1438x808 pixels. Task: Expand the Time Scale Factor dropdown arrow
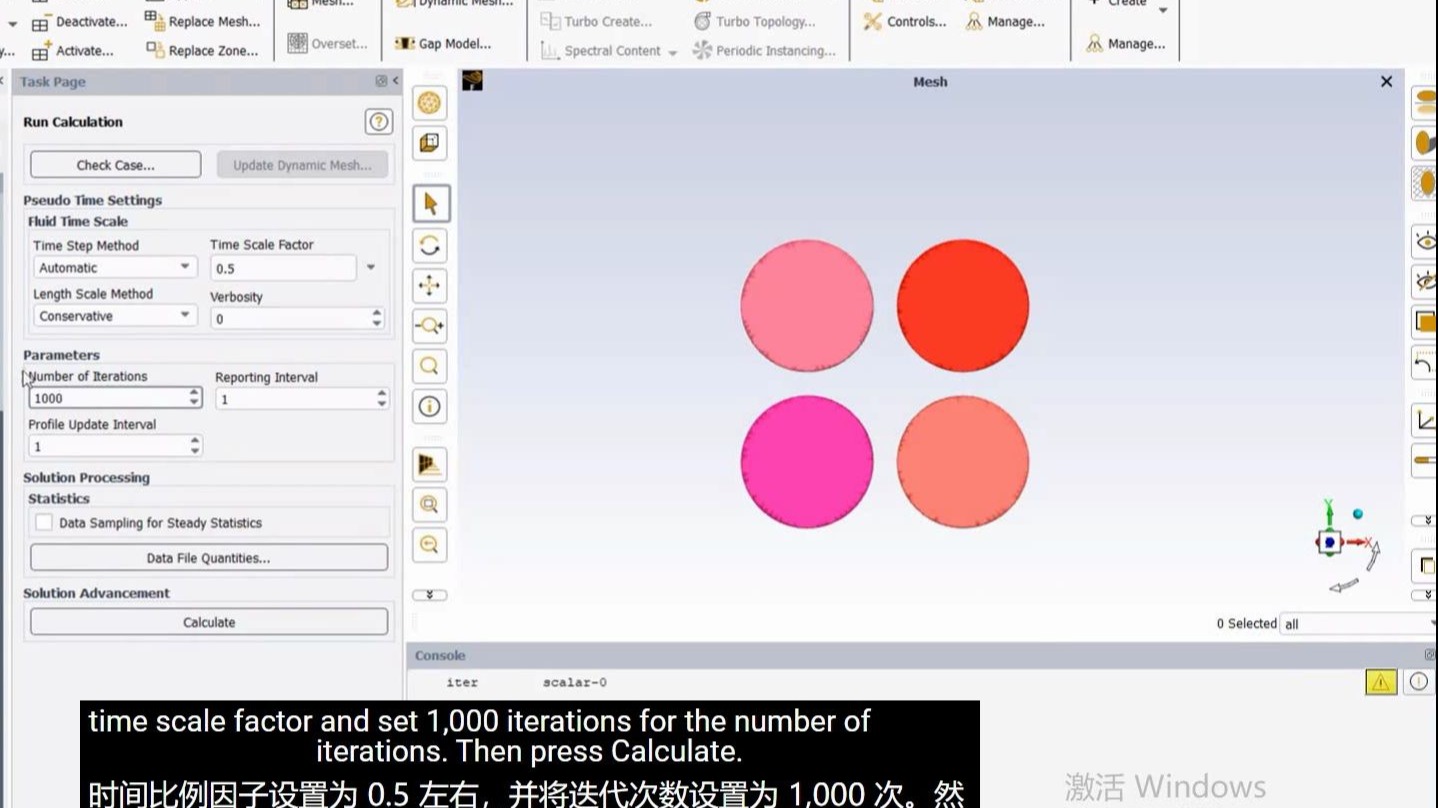(x=371, y=268)
